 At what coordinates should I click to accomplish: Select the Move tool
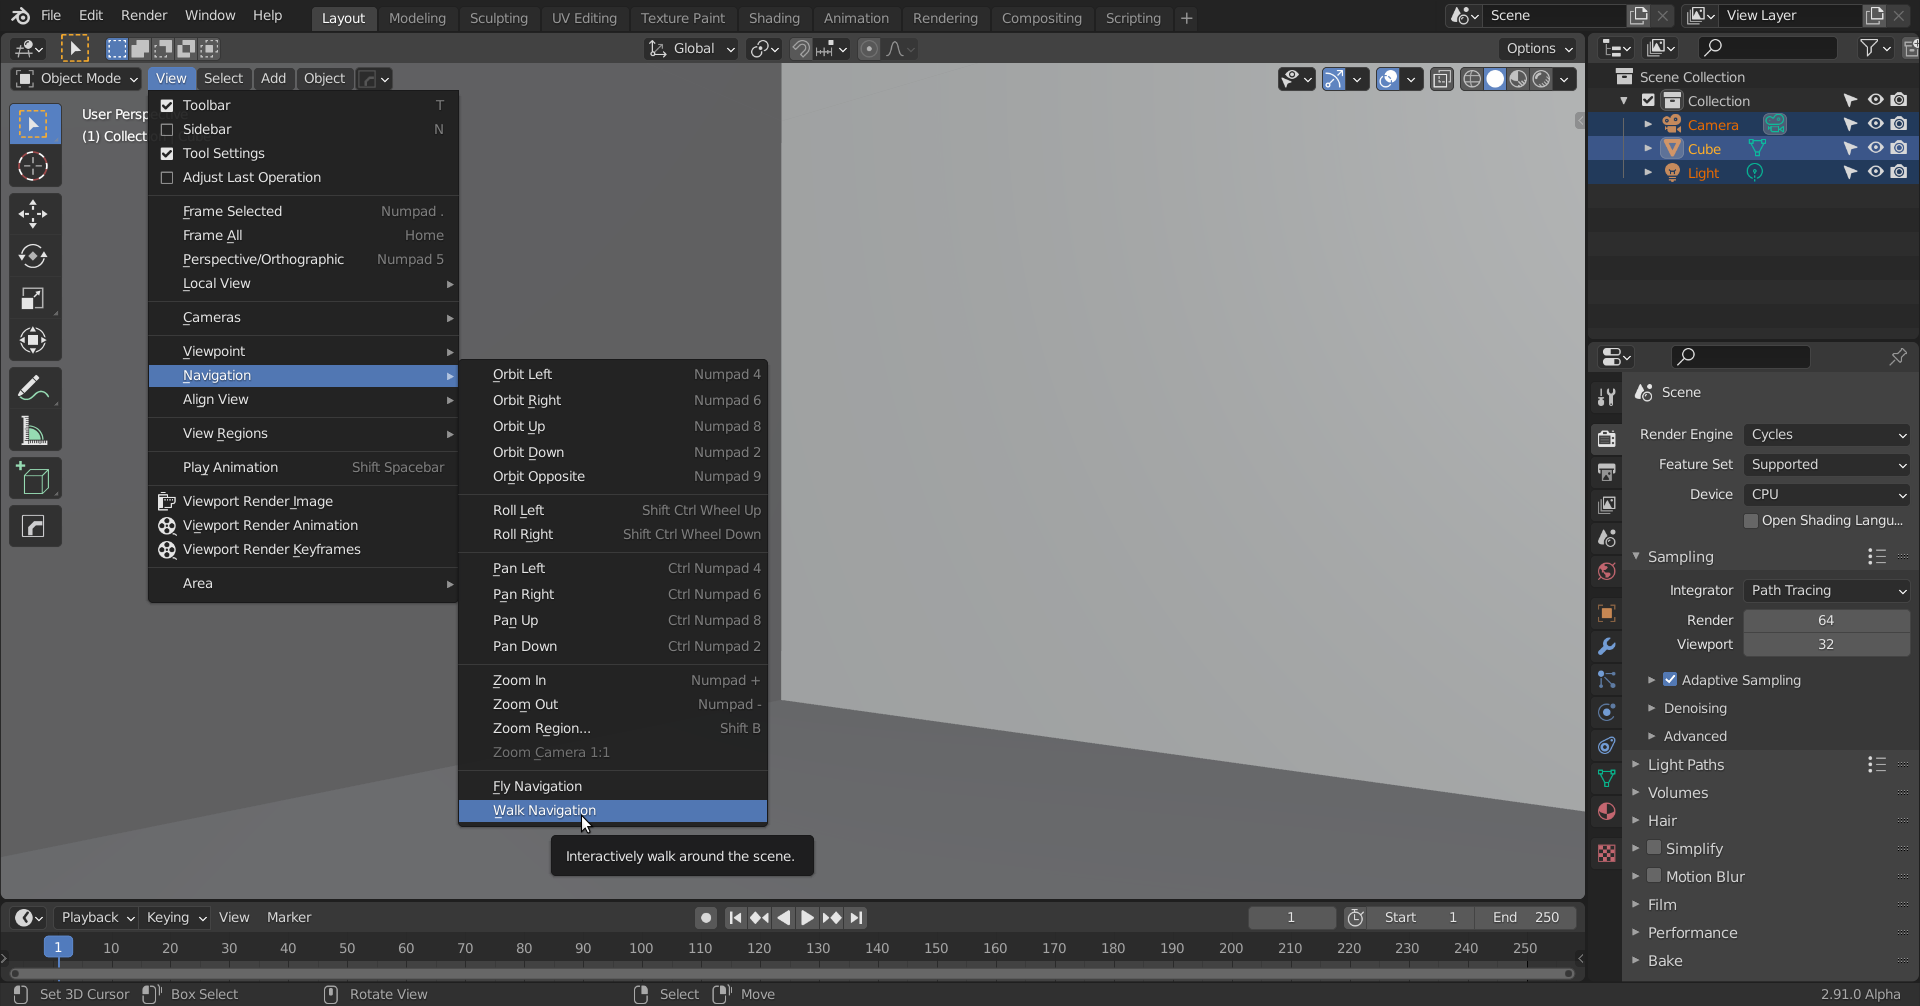tap(34, 213)
